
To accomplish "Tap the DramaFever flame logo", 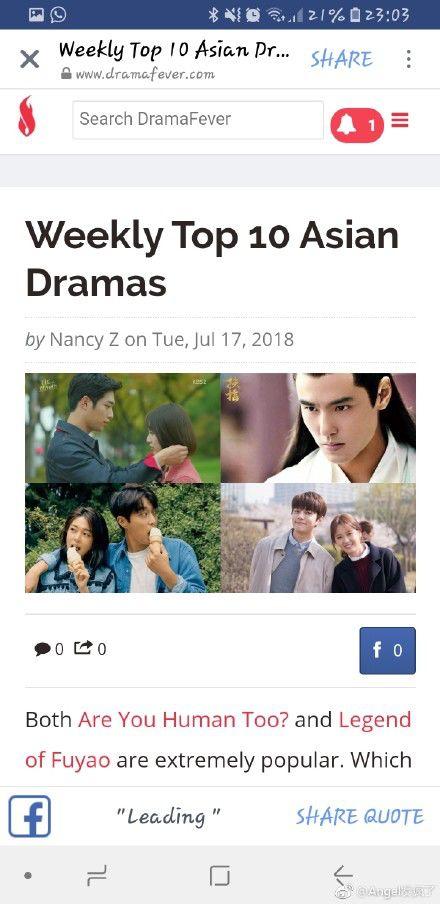I will pos(27,116).
